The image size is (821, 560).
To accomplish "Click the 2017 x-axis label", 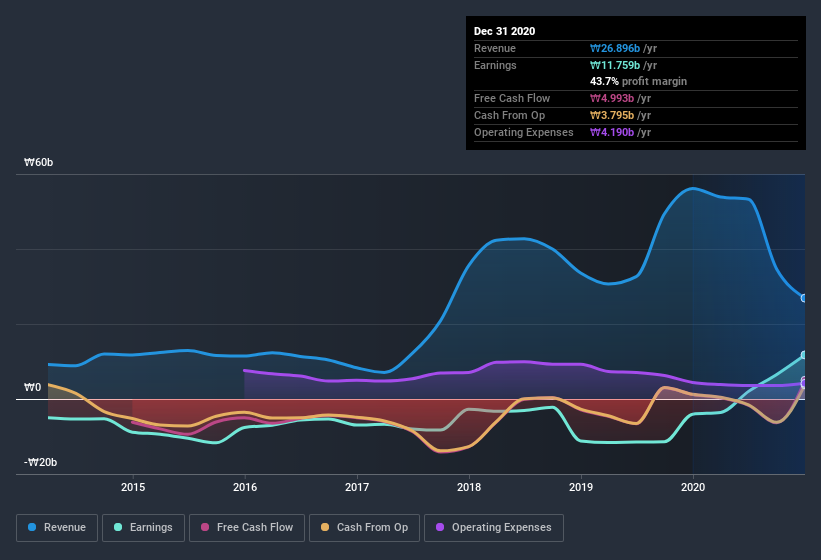I will tap(357, 487).
